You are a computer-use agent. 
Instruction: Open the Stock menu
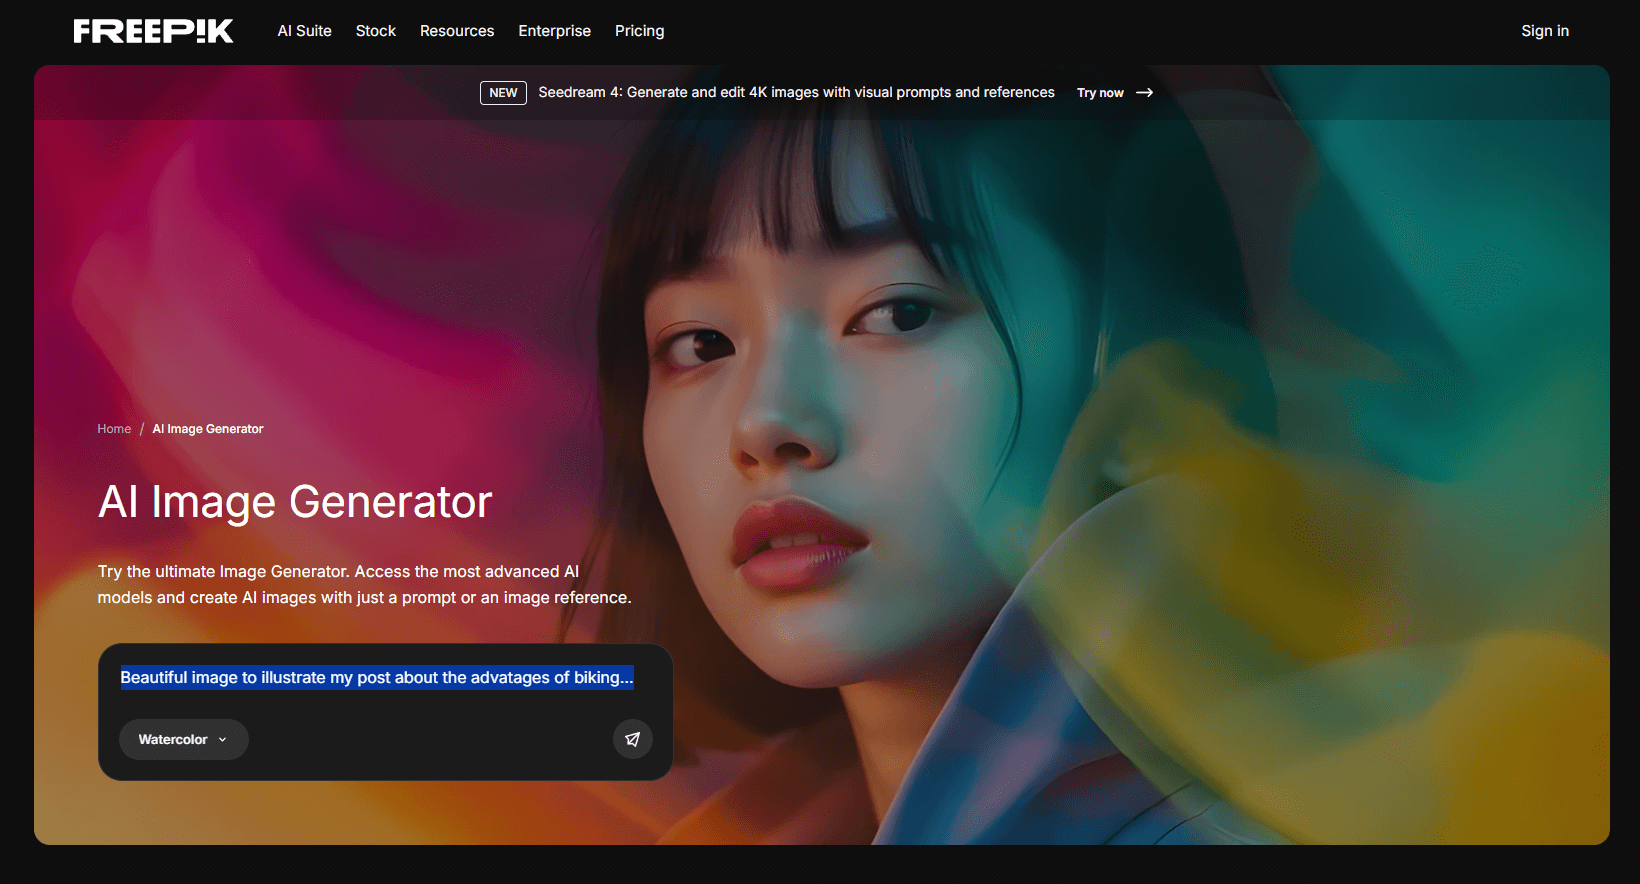coord(376,31)
